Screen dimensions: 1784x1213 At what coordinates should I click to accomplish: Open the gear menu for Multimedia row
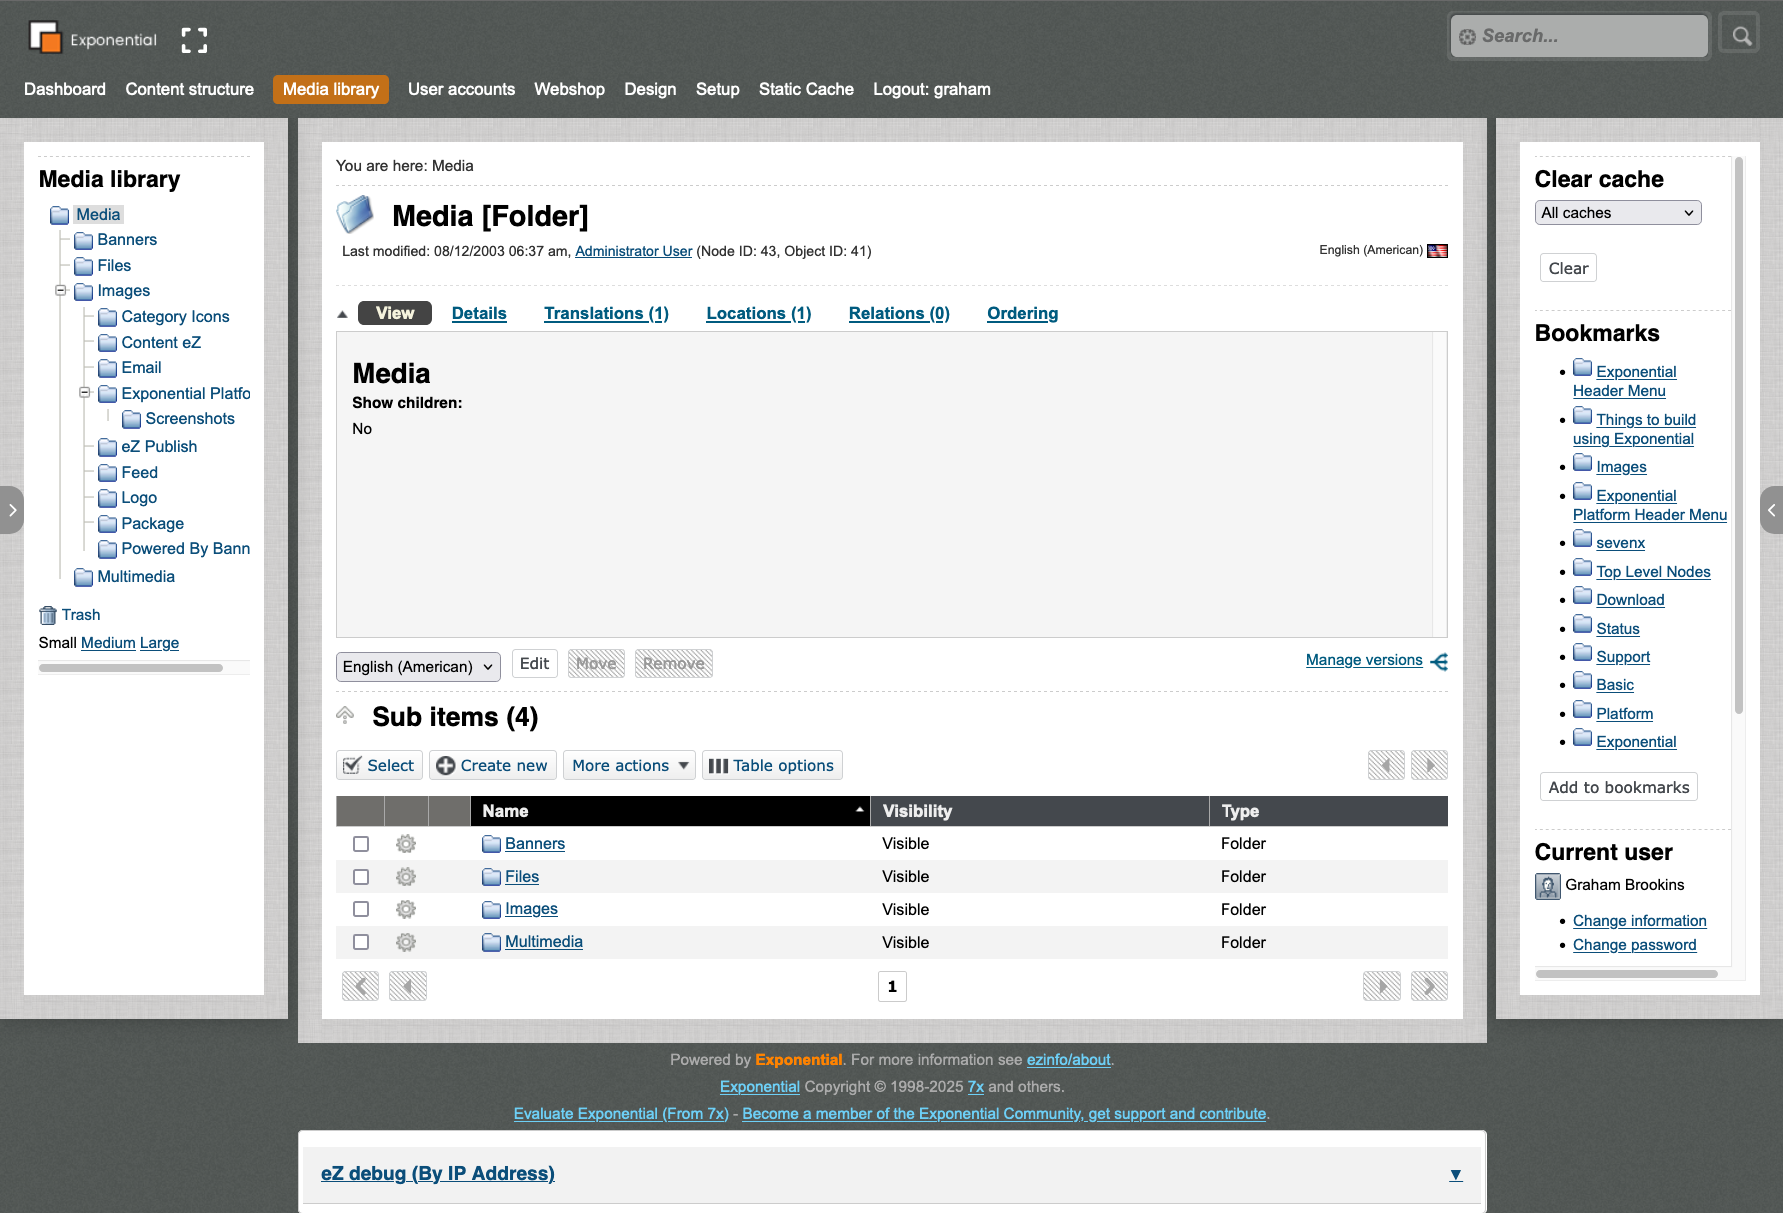(405, 942)
